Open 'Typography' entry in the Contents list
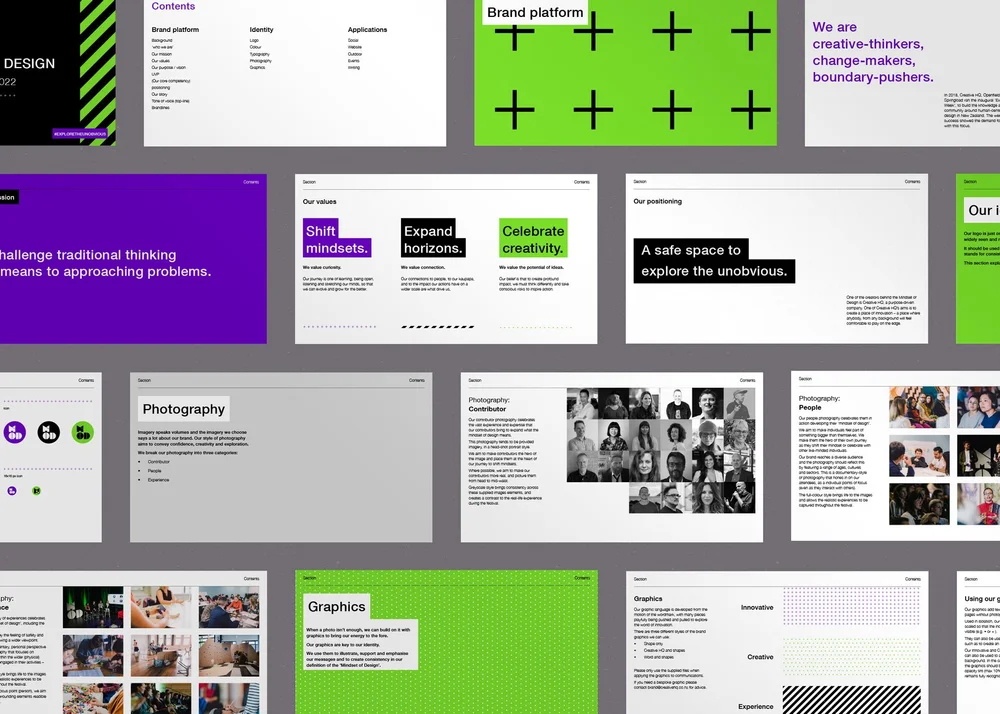Screen dimensions: 1000x714 pyautogui.click(x=260, y=54)
